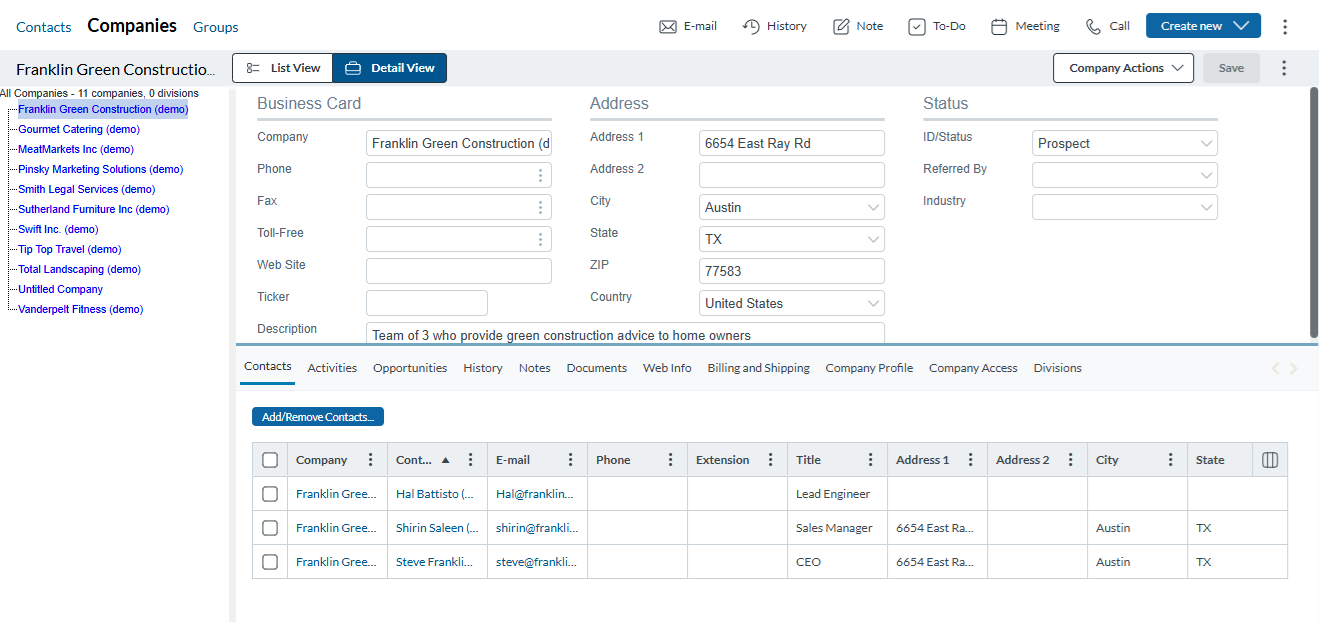
Task: Open the E-mail column menu
Action: 571,460
